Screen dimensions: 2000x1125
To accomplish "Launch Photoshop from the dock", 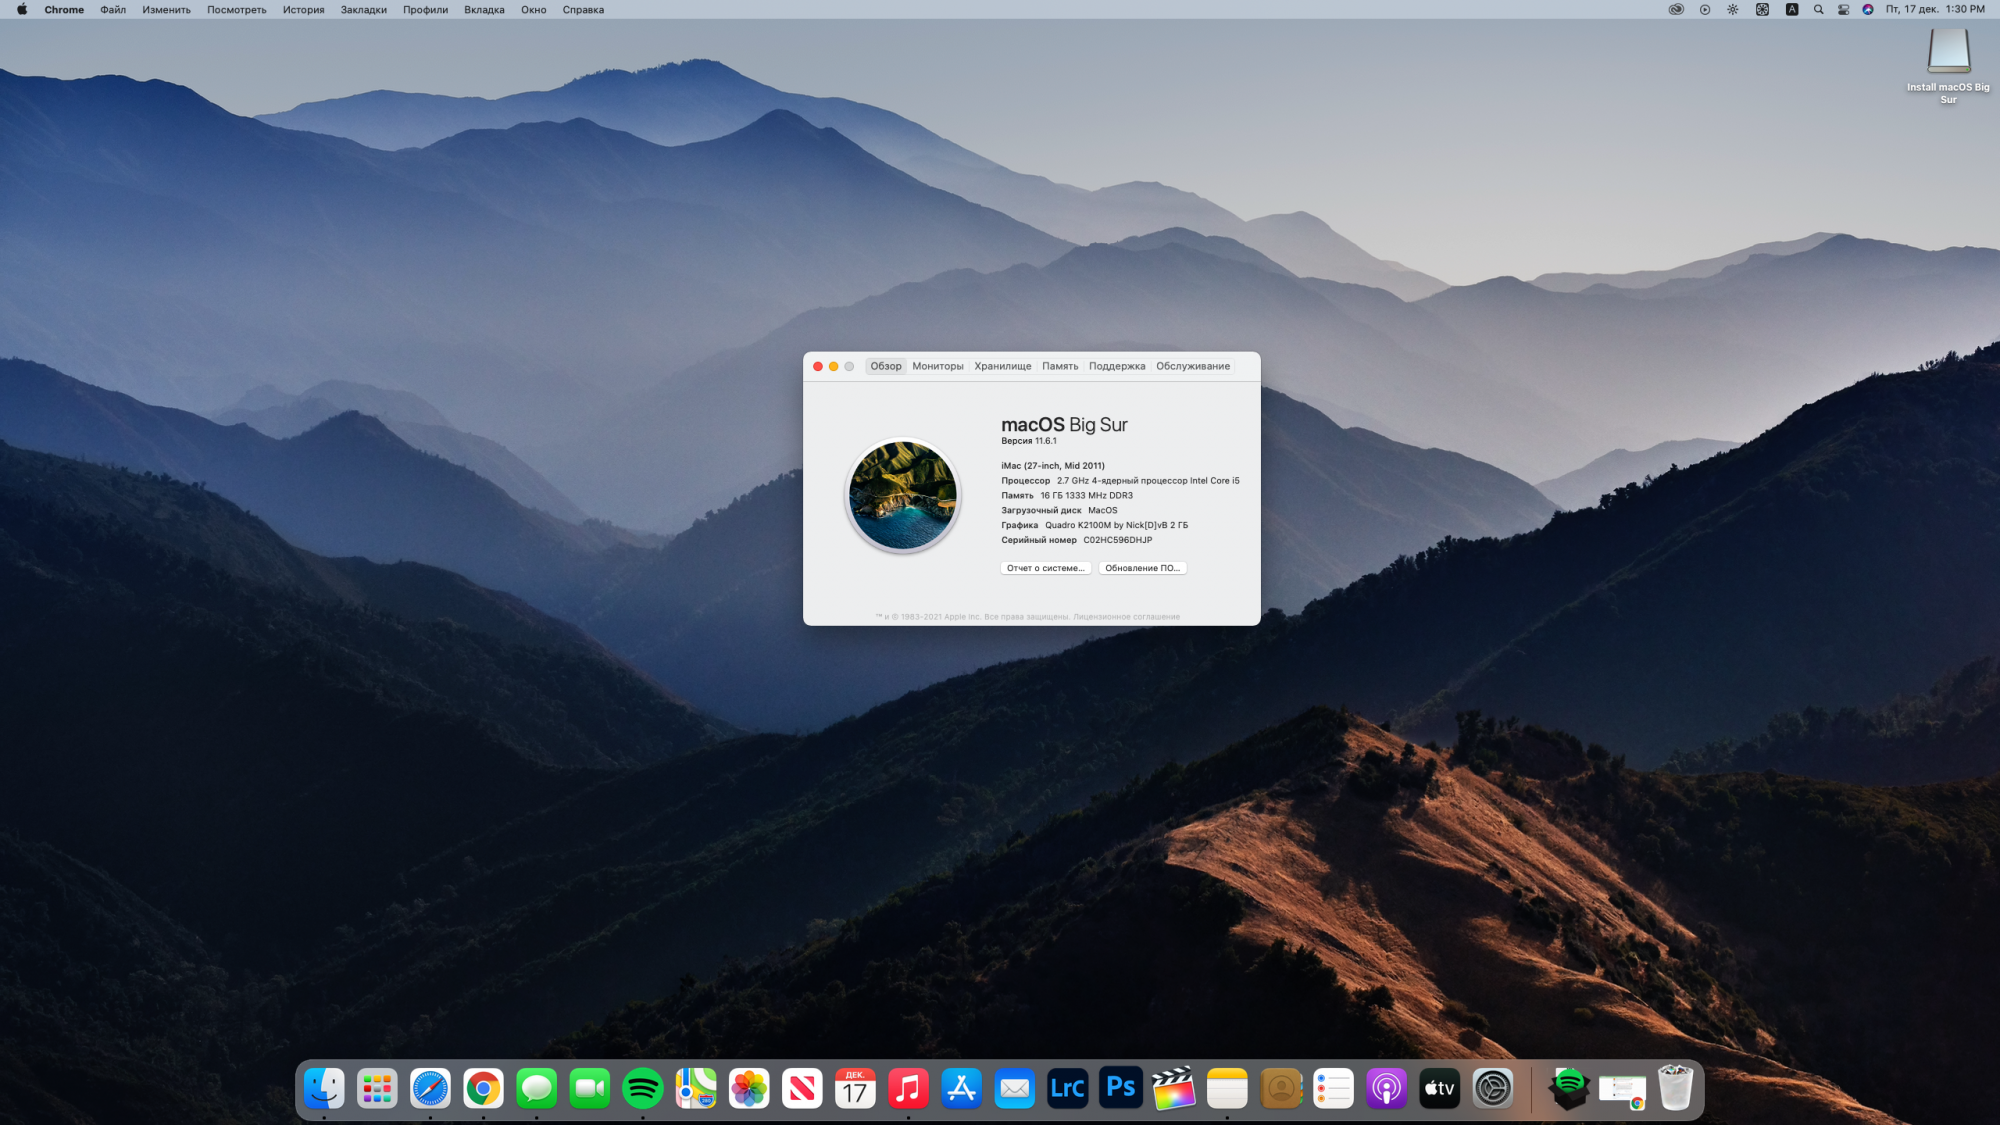I will pyautogui.click(x=1121, y=1088).
